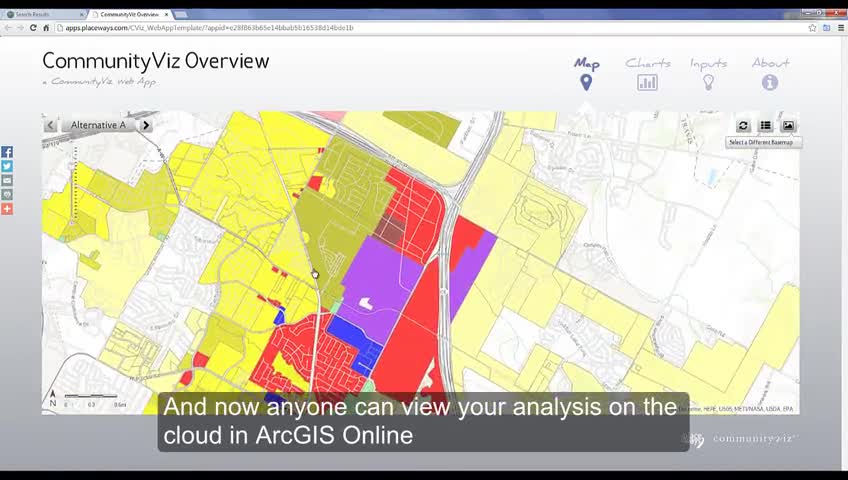Click the gray print share icon
Screen dimensions: 848x480
coord(7,194)
